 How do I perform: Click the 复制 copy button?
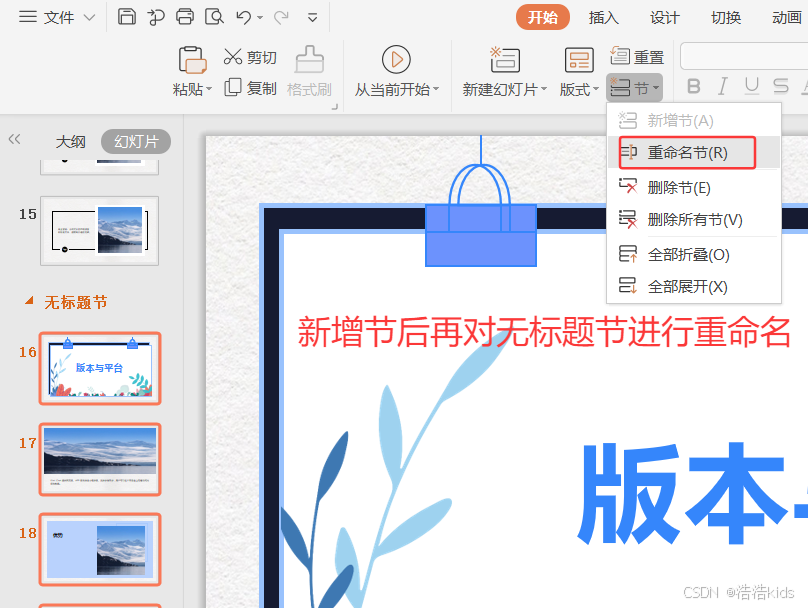[250, 88]
